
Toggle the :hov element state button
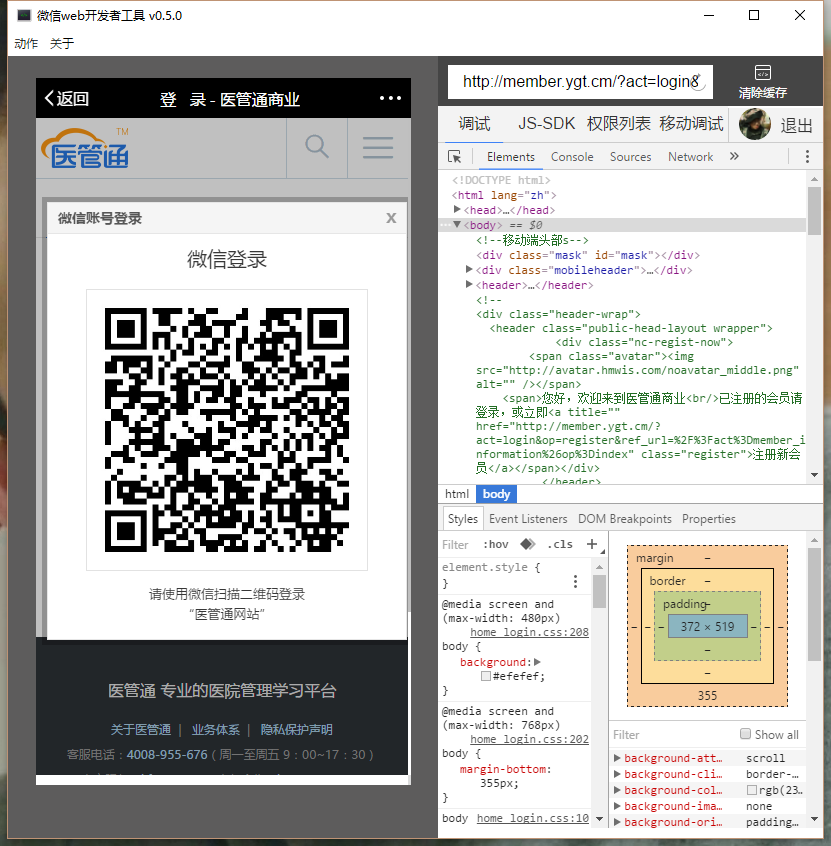pyautogui.click(x=495, y=545)
